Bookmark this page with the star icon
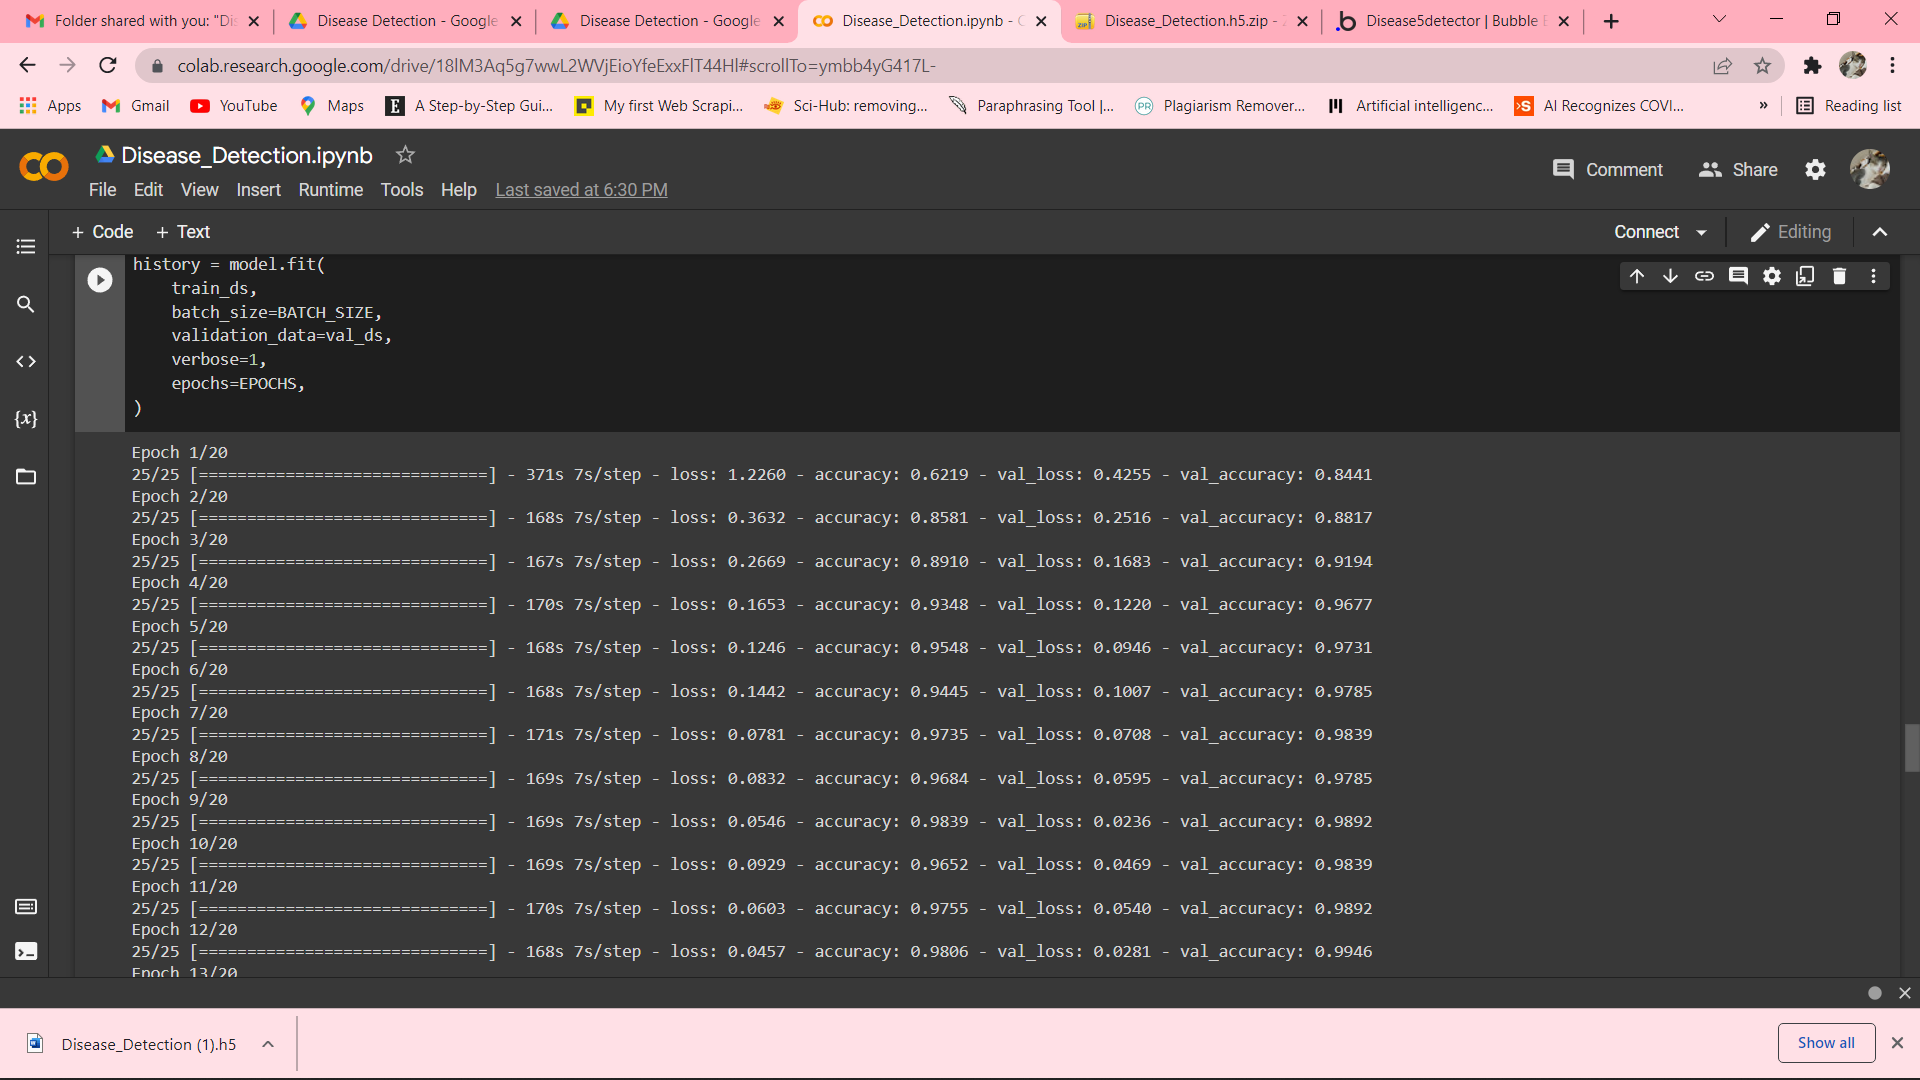Screen dimensions: 1920x1080 1762,66
